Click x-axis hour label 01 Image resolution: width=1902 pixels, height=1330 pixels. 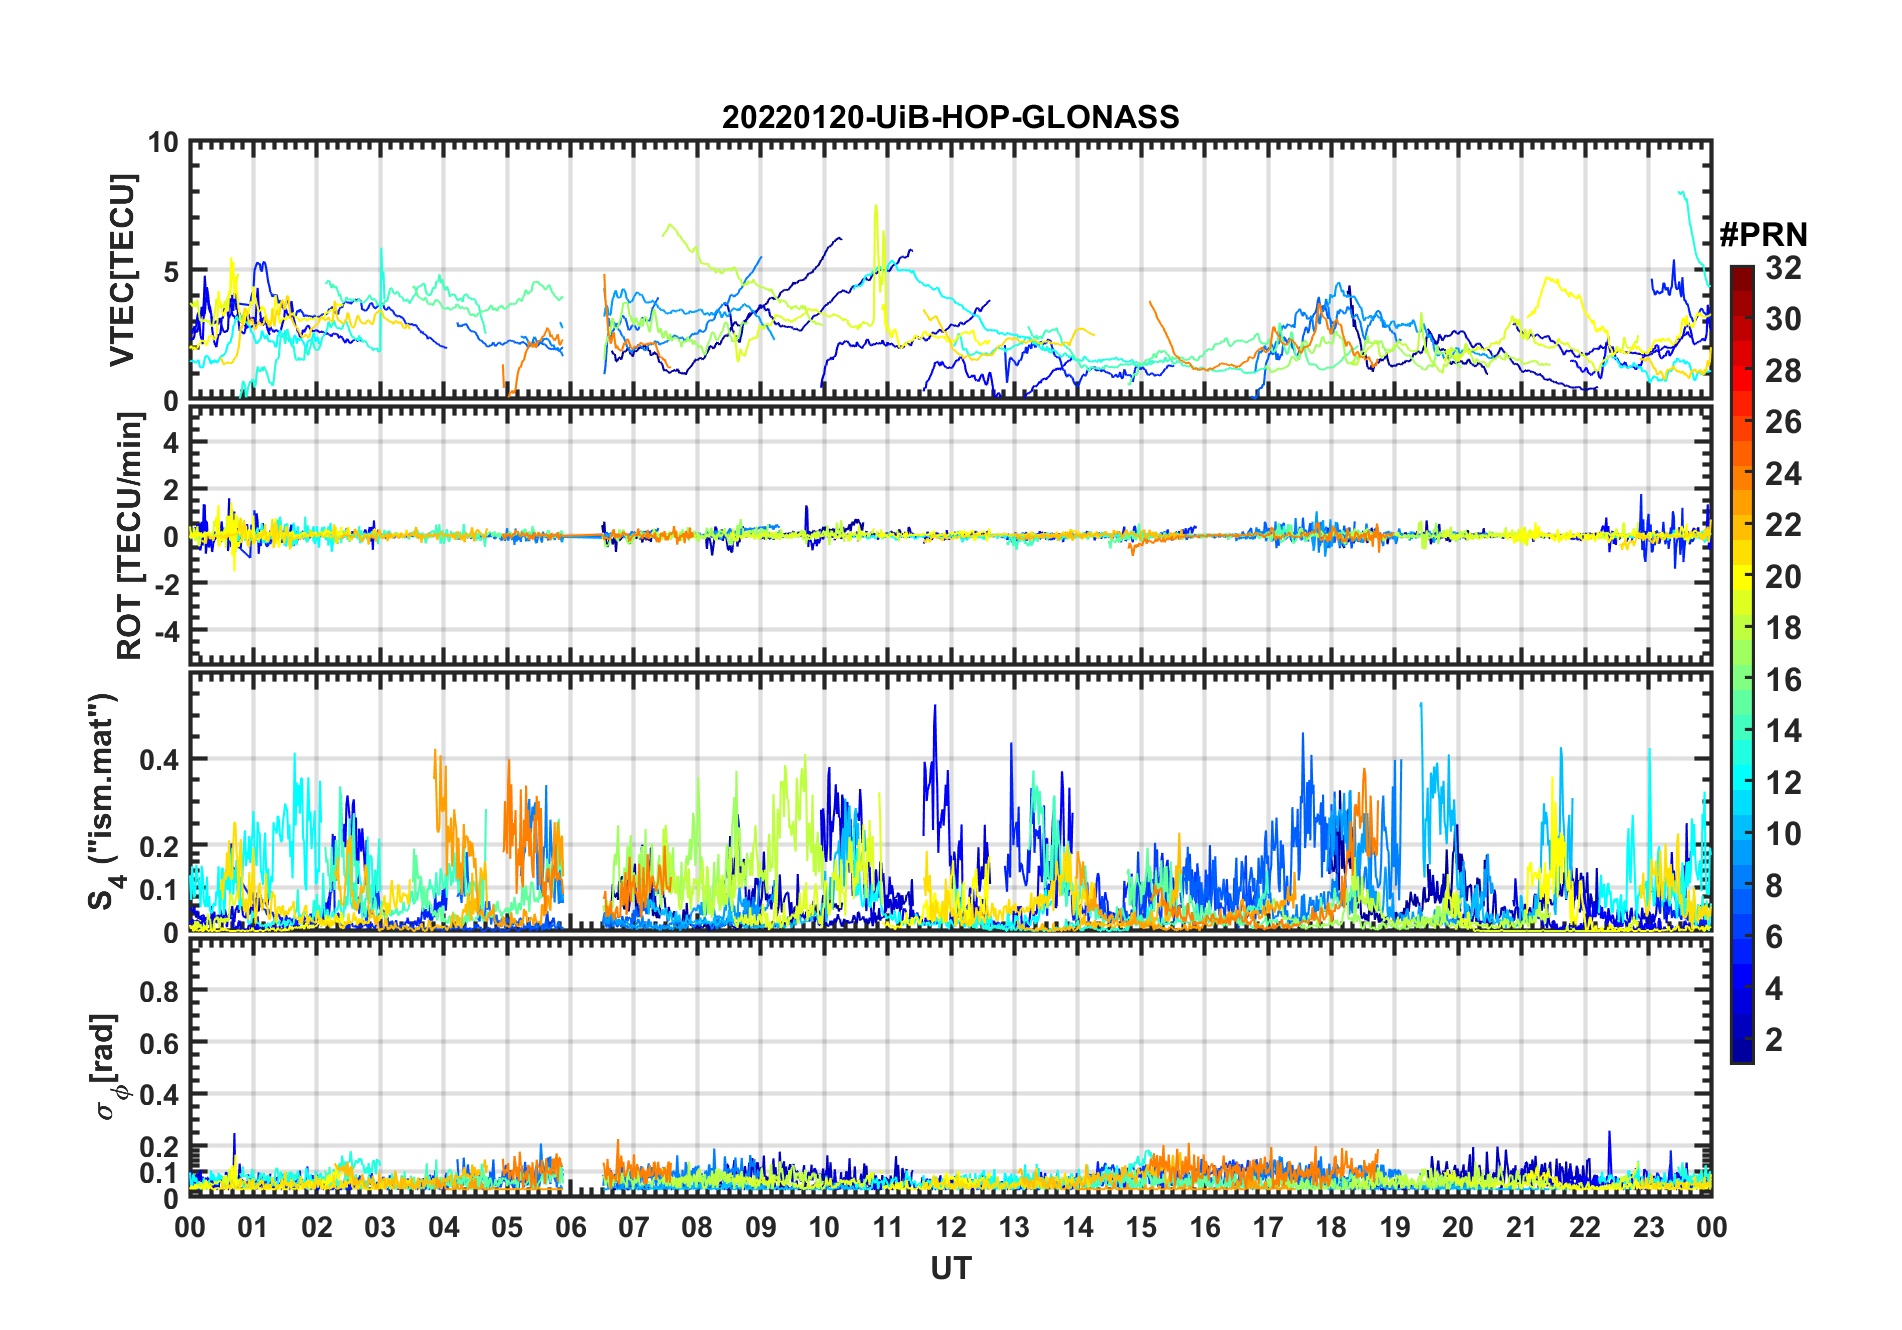[253, 1227]
